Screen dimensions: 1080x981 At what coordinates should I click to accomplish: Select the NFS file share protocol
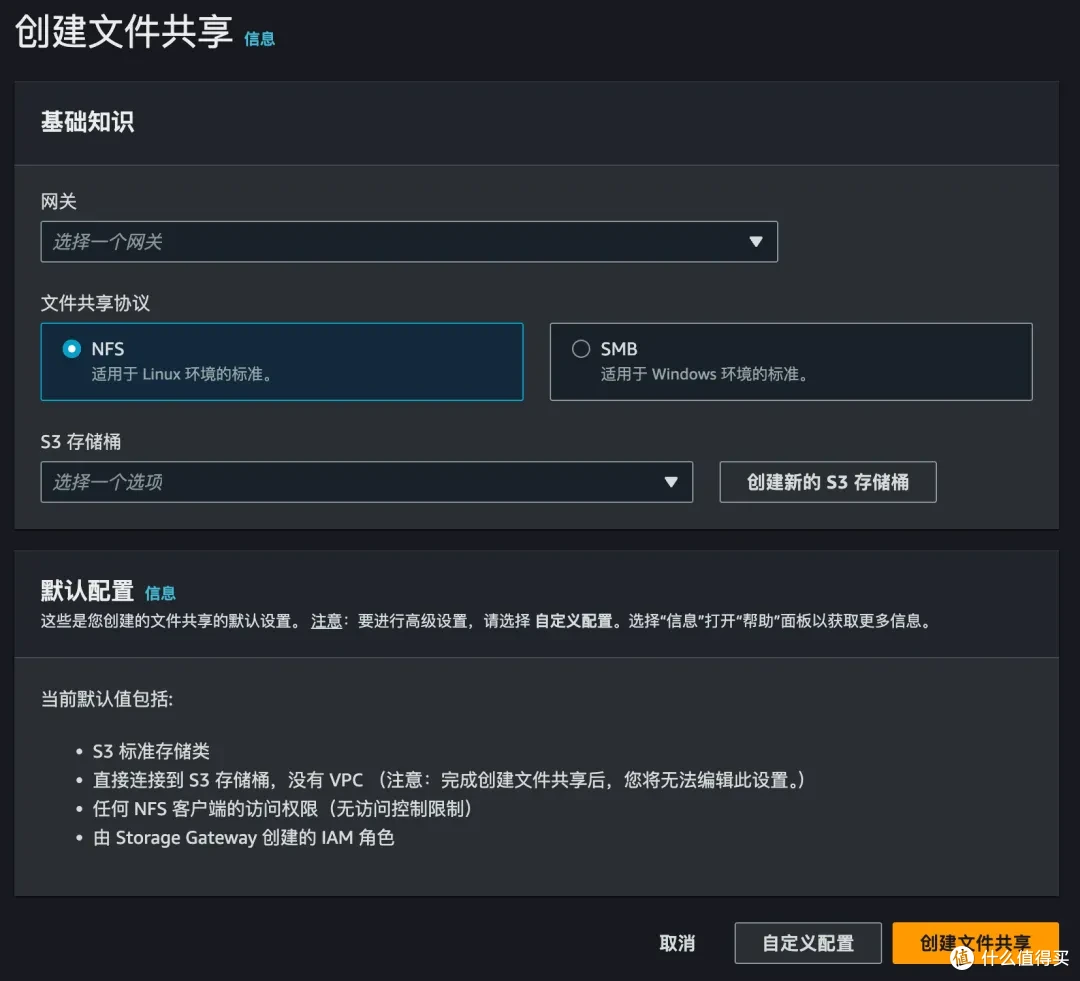(280, 362)
